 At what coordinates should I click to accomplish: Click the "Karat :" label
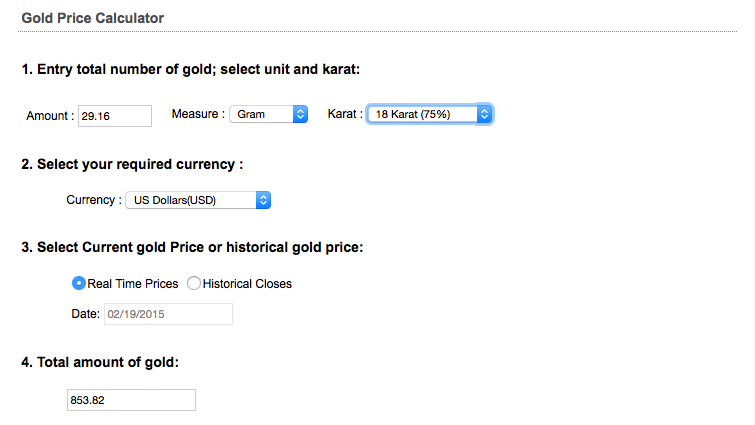point(345,115)
